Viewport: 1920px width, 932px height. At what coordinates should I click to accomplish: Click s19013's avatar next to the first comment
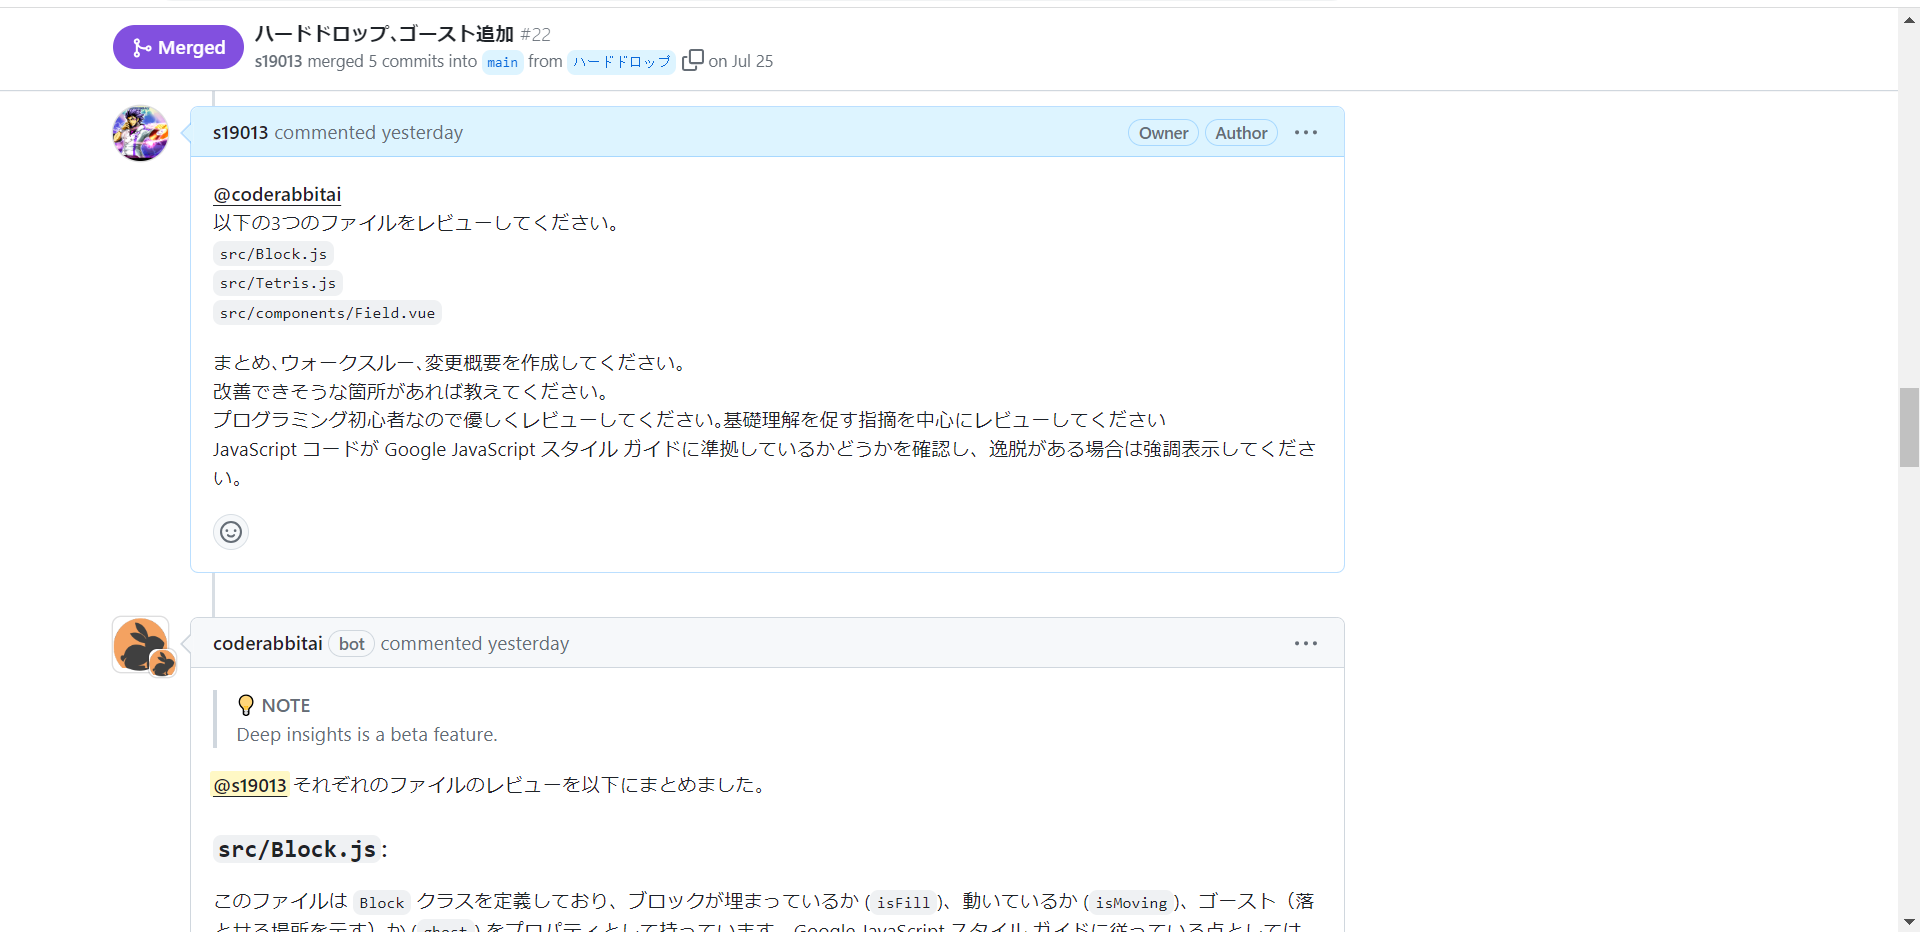point(140,133)
